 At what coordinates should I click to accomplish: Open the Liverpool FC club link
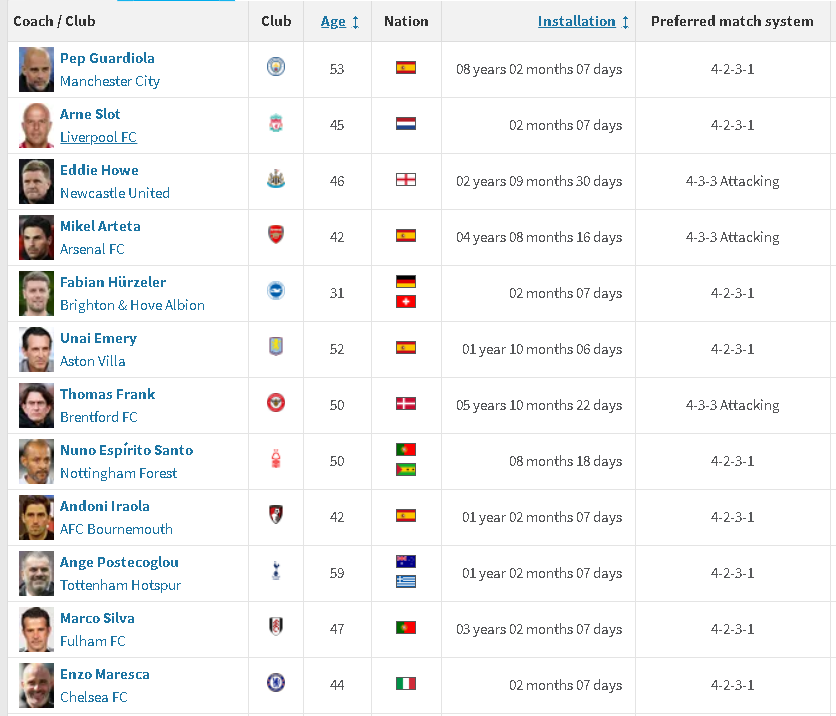click(x=98, y=137)
